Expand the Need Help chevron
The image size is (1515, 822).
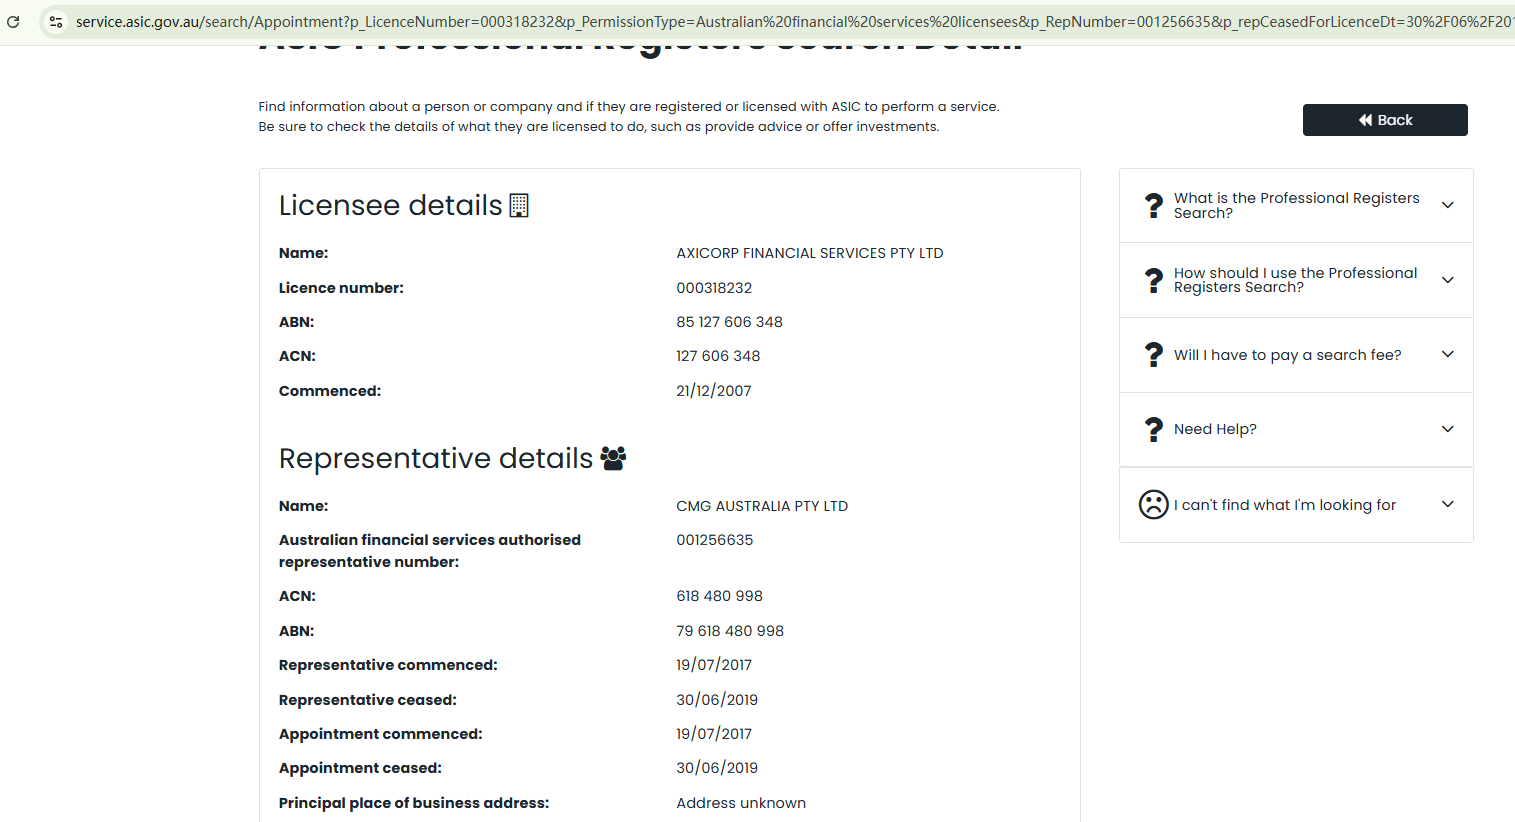tap(1447, 429)
